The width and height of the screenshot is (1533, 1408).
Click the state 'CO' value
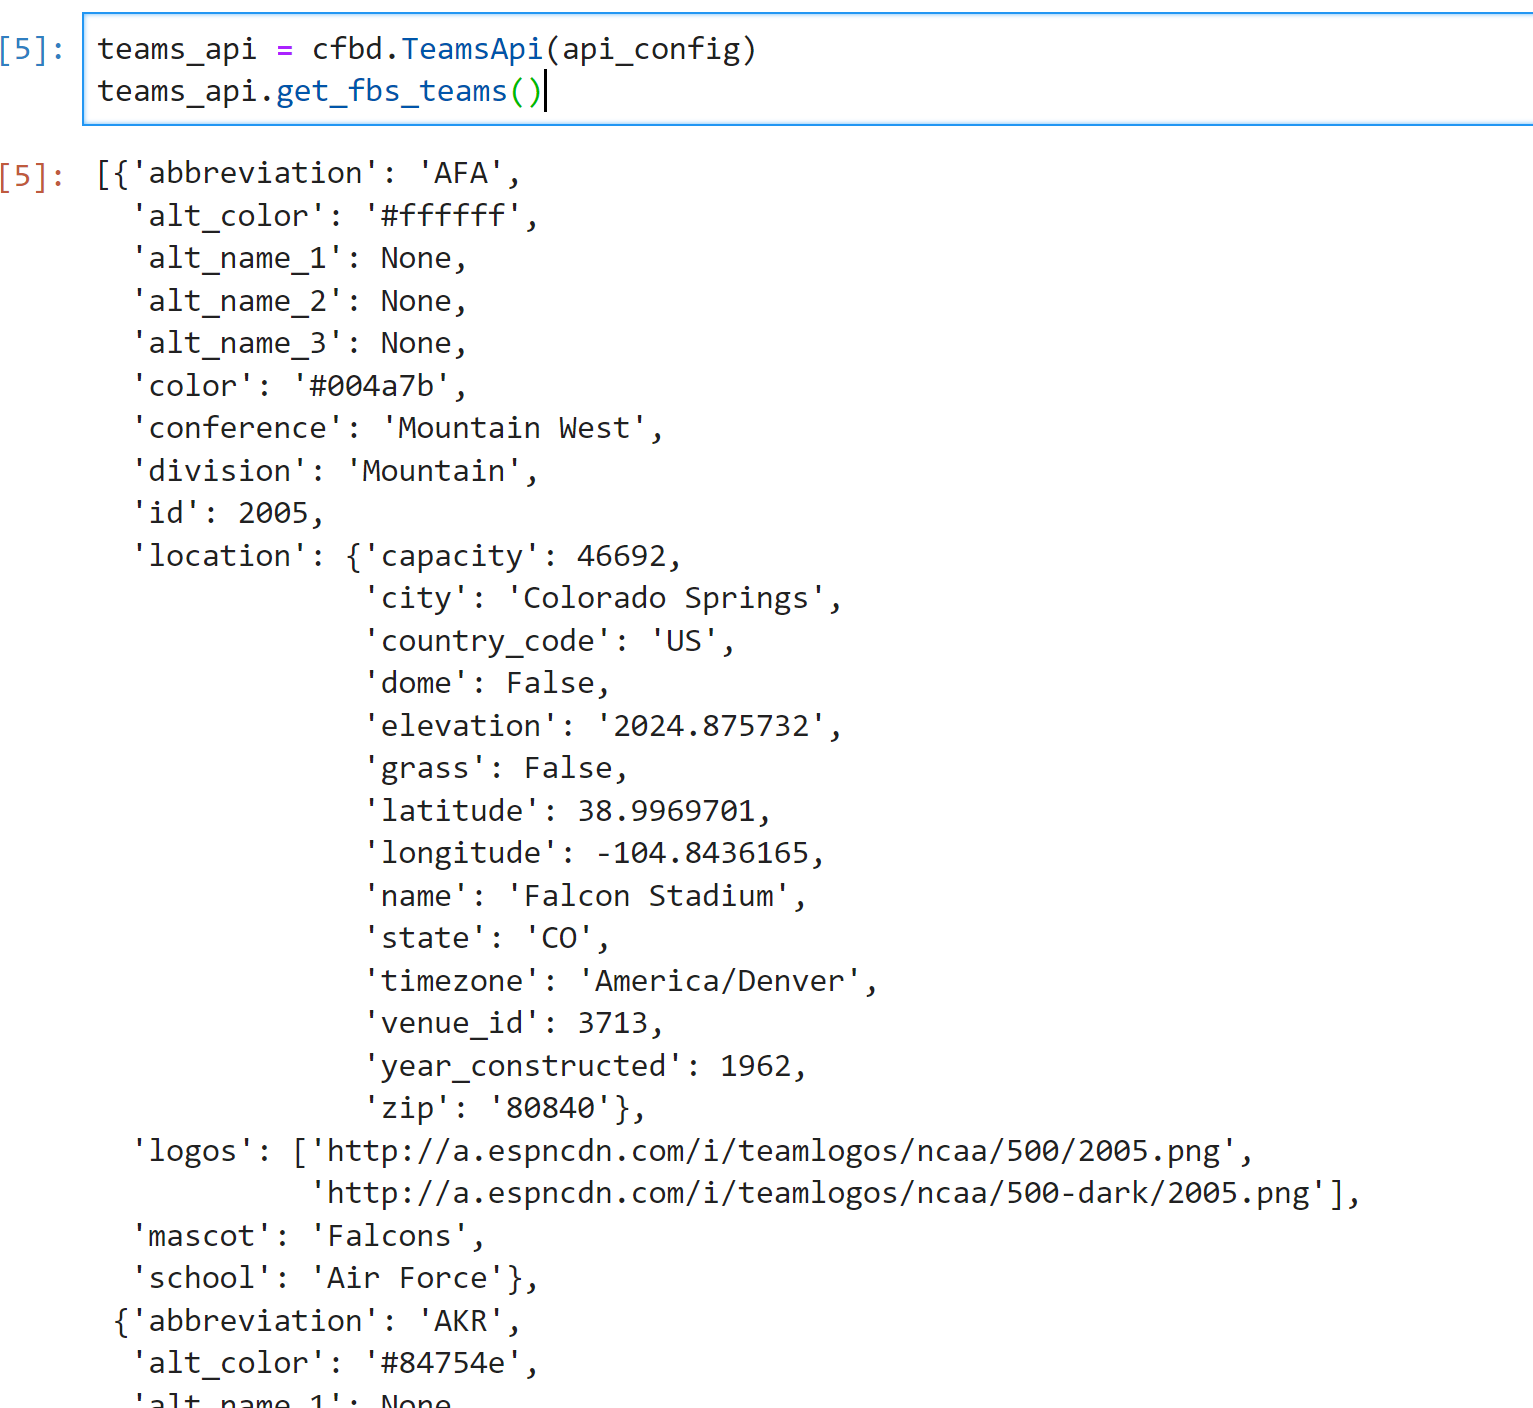point(559,938)
